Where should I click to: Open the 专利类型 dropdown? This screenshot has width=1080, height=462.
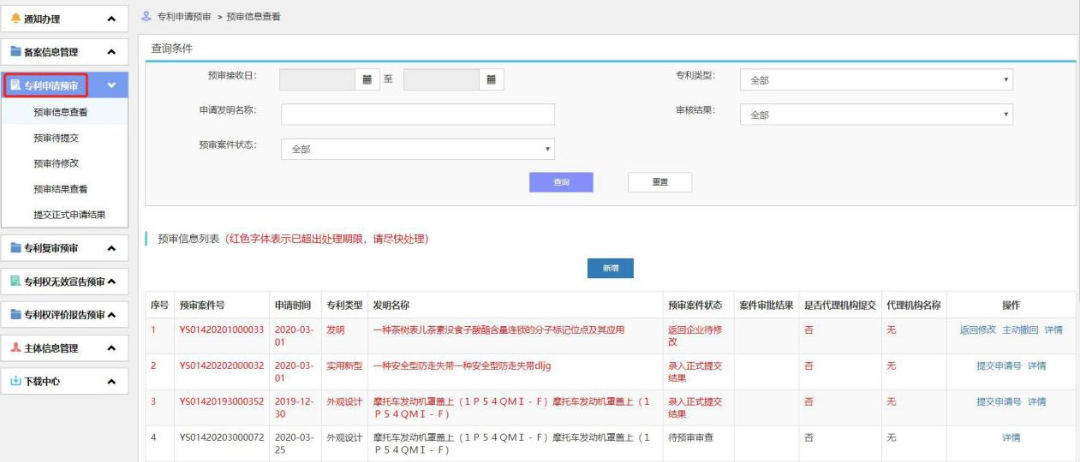(877, 80)
